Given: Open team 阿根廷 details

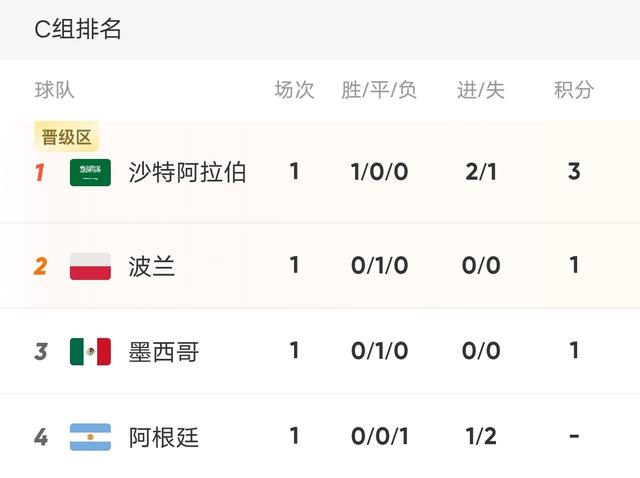Looking at the screenshot, I should [164, 437].
